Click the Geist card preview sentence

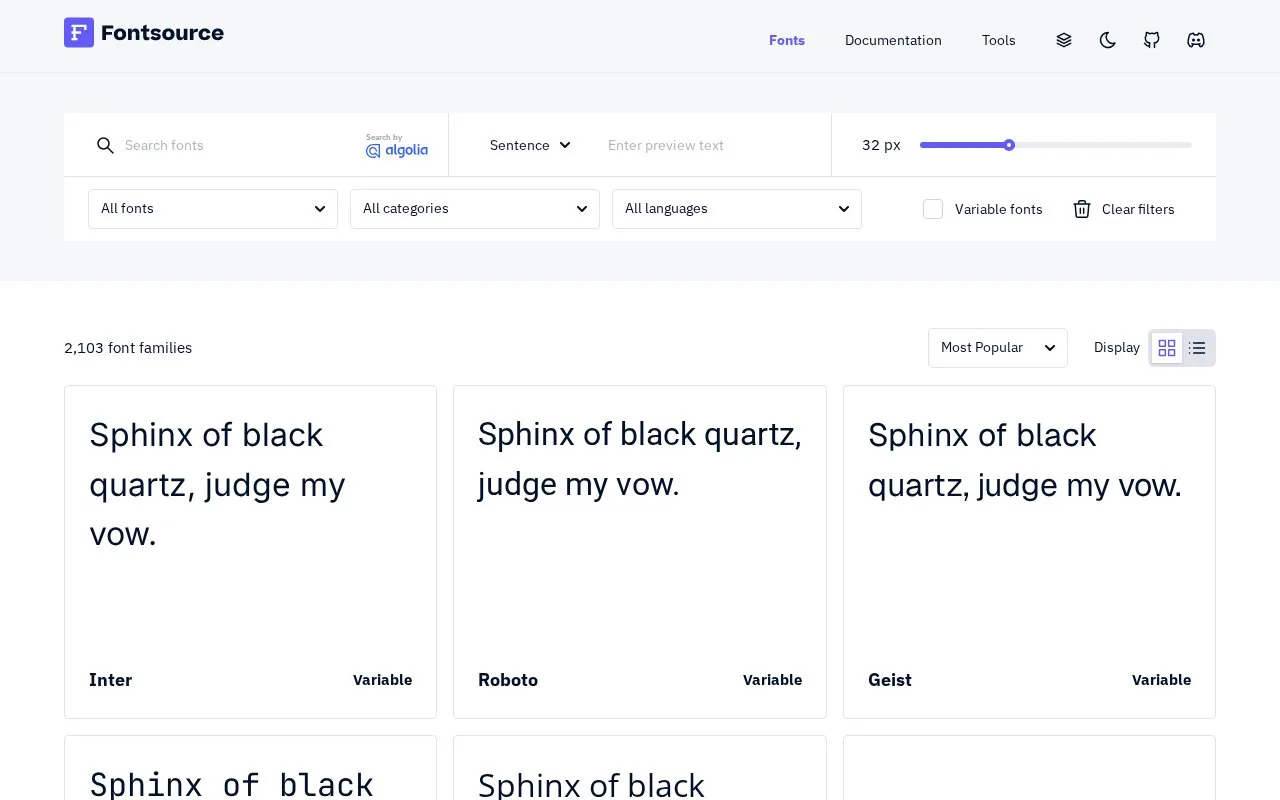coord(1025,460)
